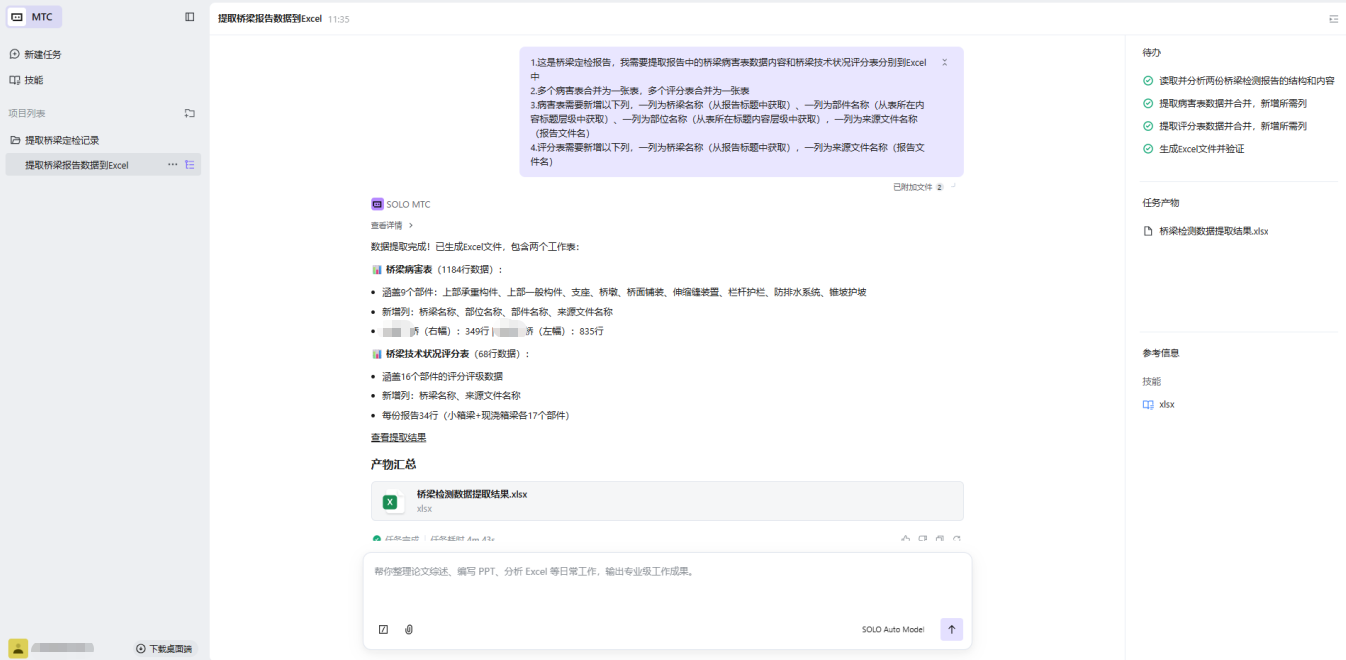1346x660 pixels.
Task: Expand 查看详情 details link
Action: click(392, 226)
